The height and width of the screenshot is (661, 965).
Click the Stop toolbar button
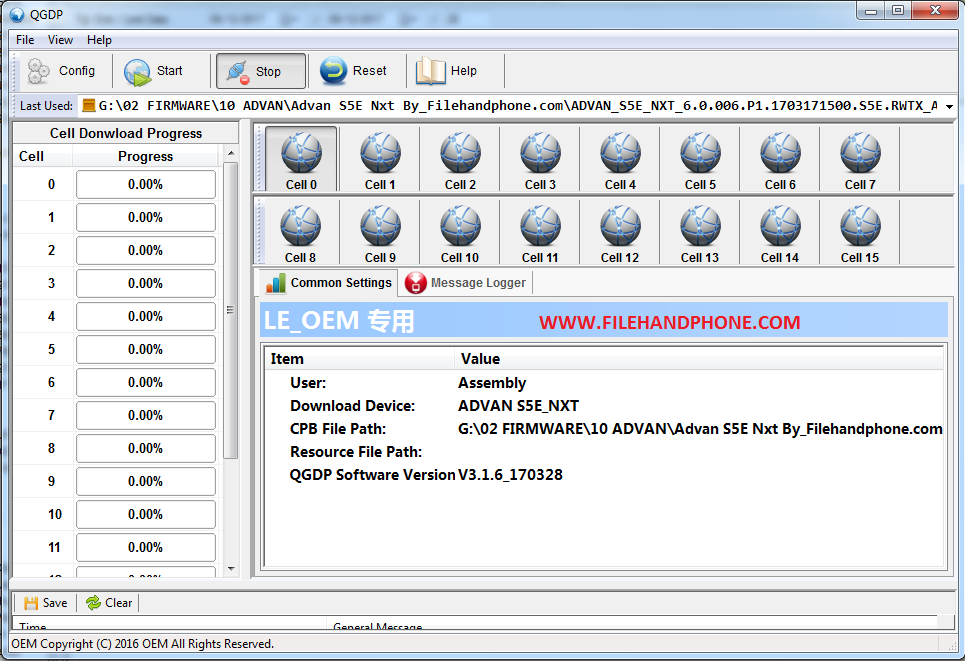click(x=261, y=71)
